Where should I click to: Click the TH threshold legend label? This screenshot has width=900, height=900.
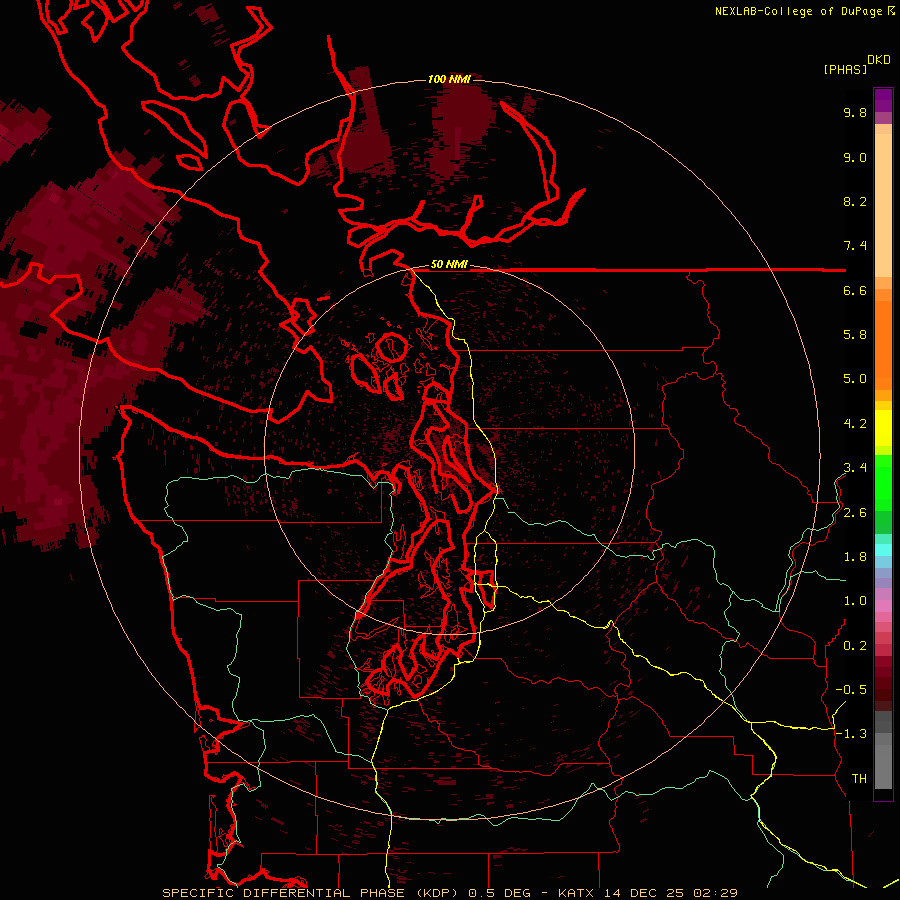tap(859, 779)
